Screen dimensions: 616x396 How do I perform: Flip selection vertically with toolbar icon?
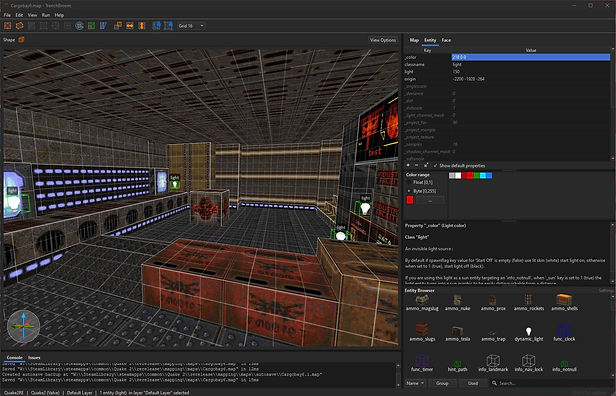pos(142,26)
